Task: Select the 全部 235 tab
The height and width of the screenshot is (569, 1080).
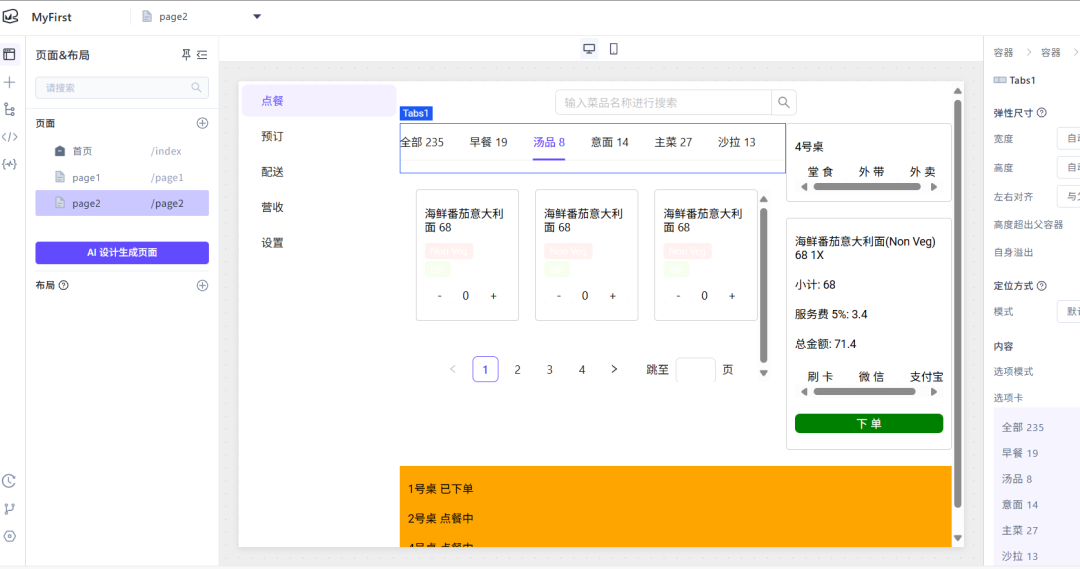Action: (x=422, y=143)
